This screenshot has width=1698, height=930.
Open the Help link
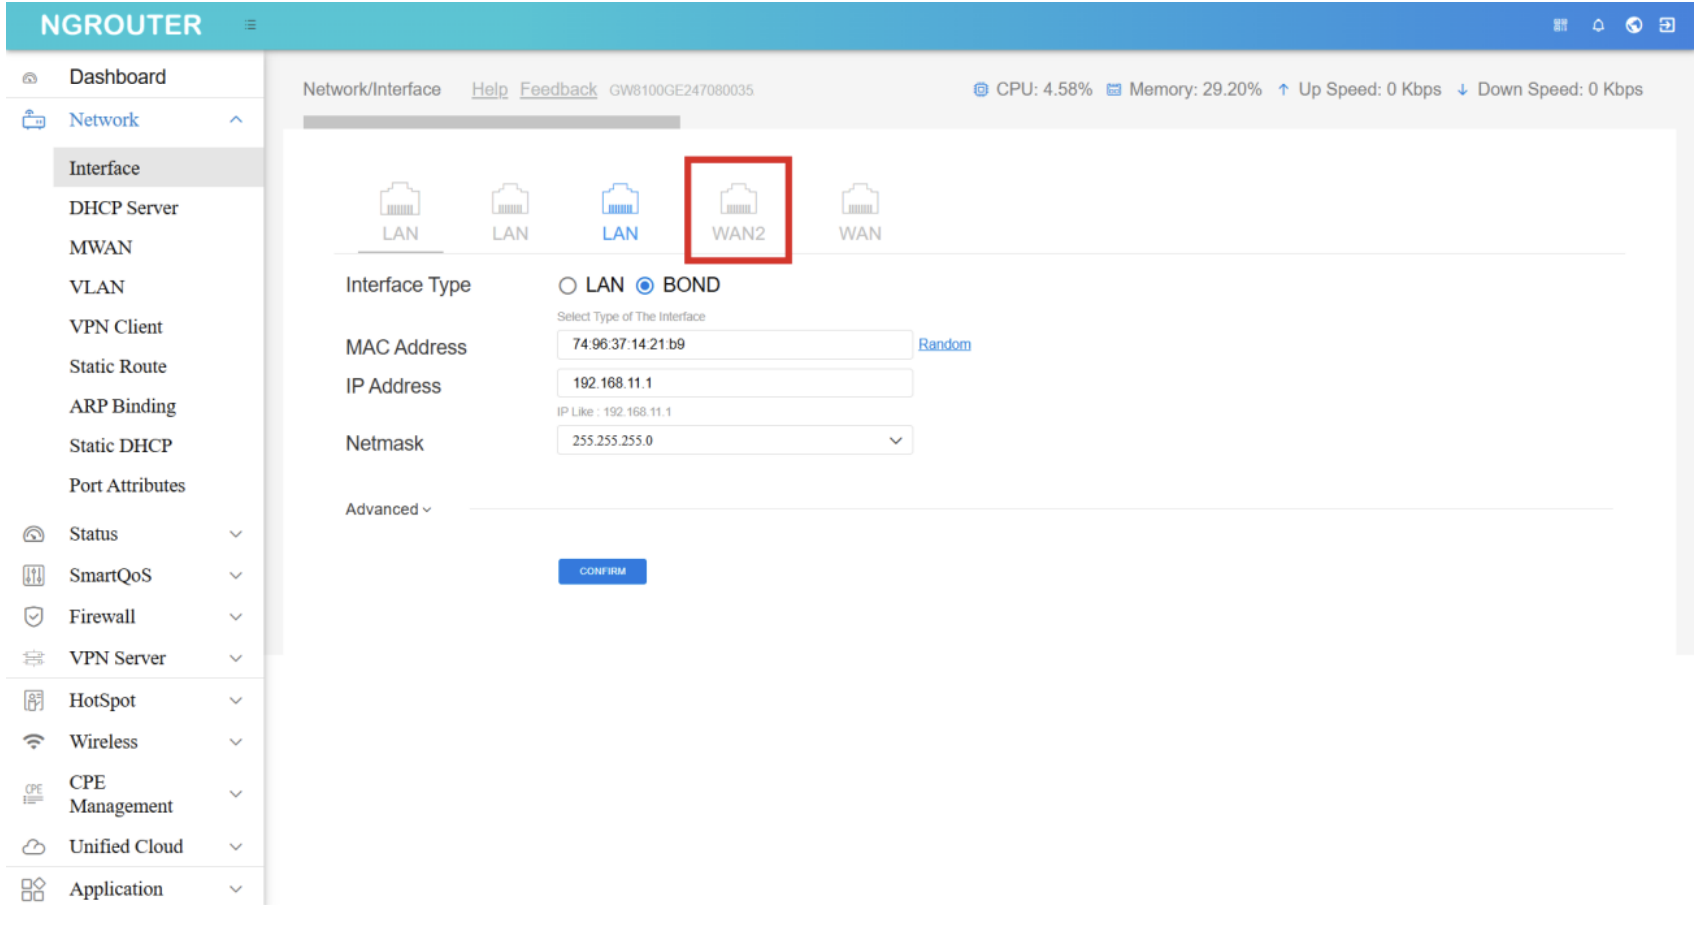489,90
